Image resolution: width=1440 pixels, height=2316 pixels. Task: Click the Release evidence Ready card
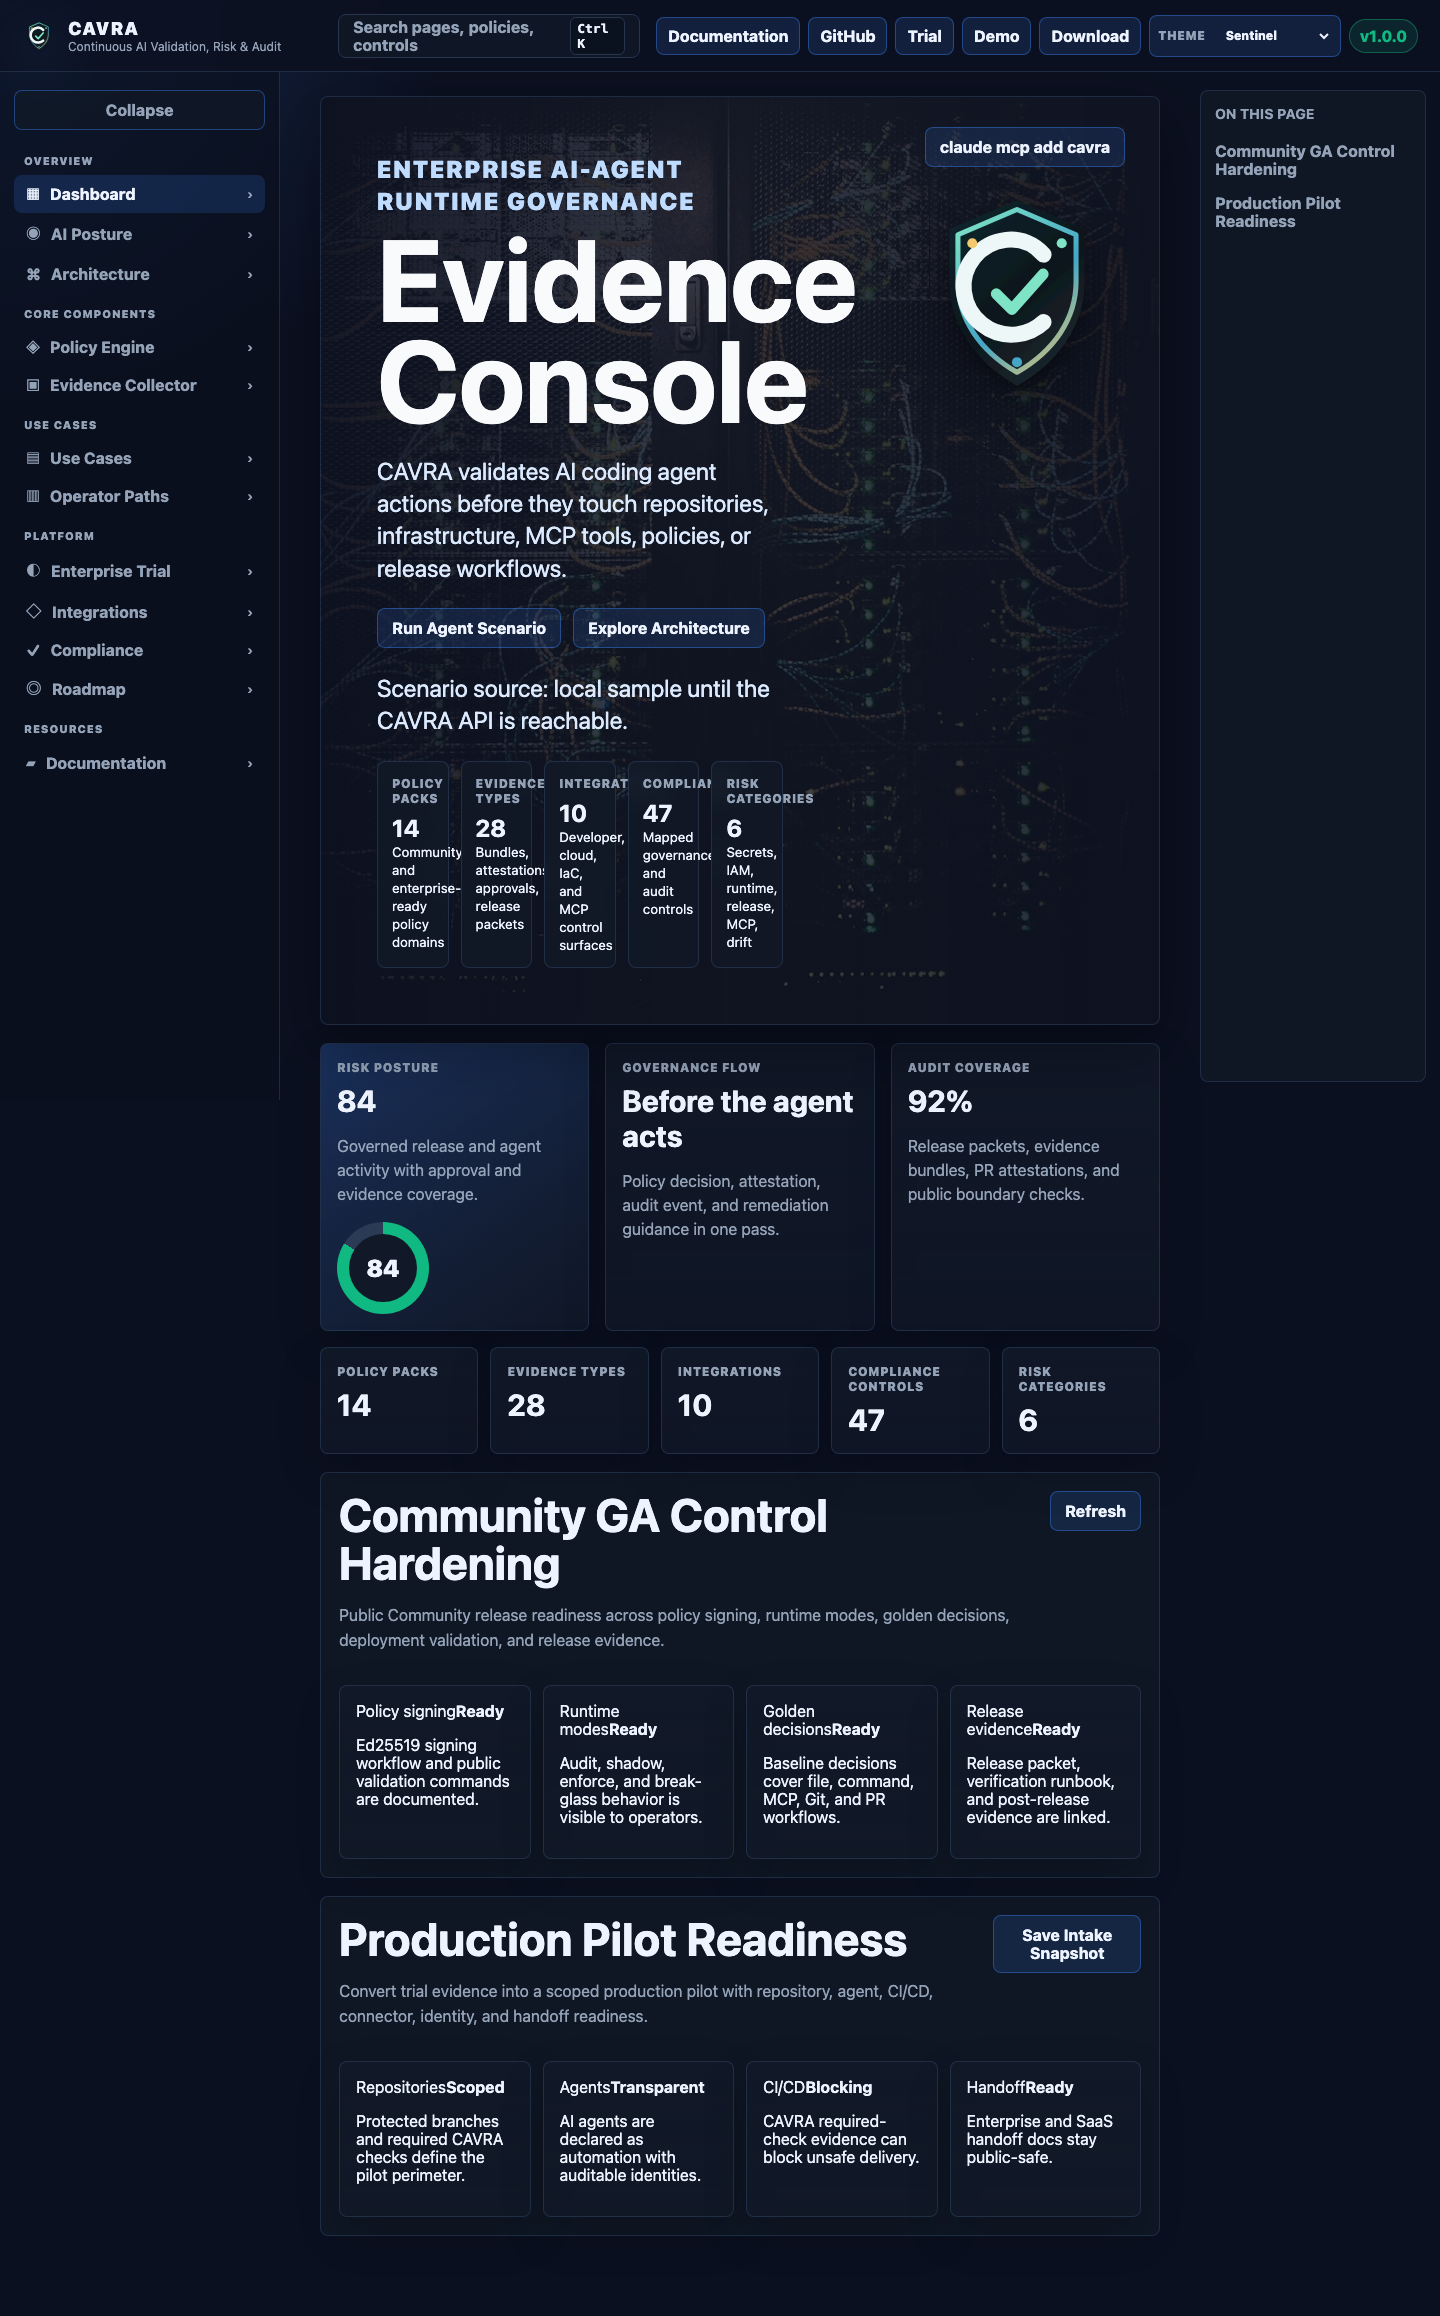(1045, 1772)
